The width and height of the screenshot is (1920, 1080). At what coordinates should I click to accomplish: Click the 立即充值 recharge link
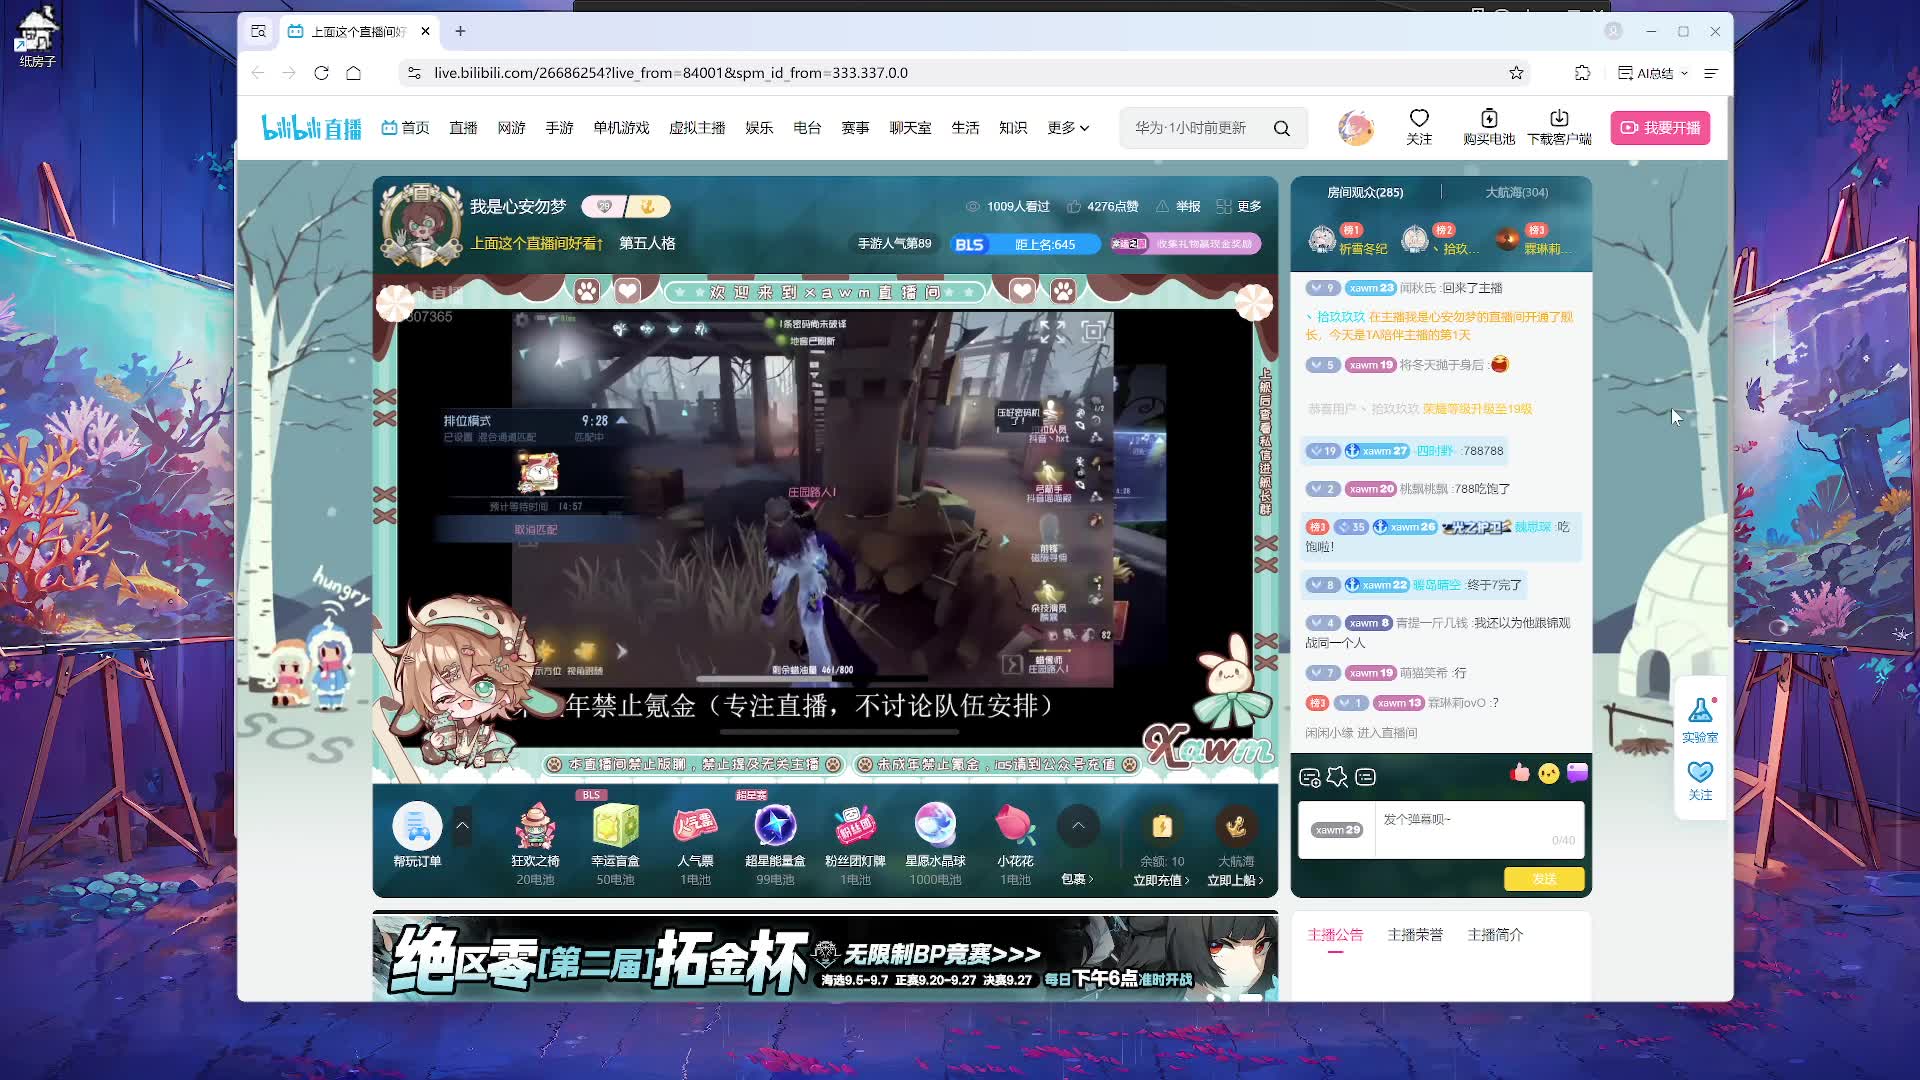tap(1160, 880)
